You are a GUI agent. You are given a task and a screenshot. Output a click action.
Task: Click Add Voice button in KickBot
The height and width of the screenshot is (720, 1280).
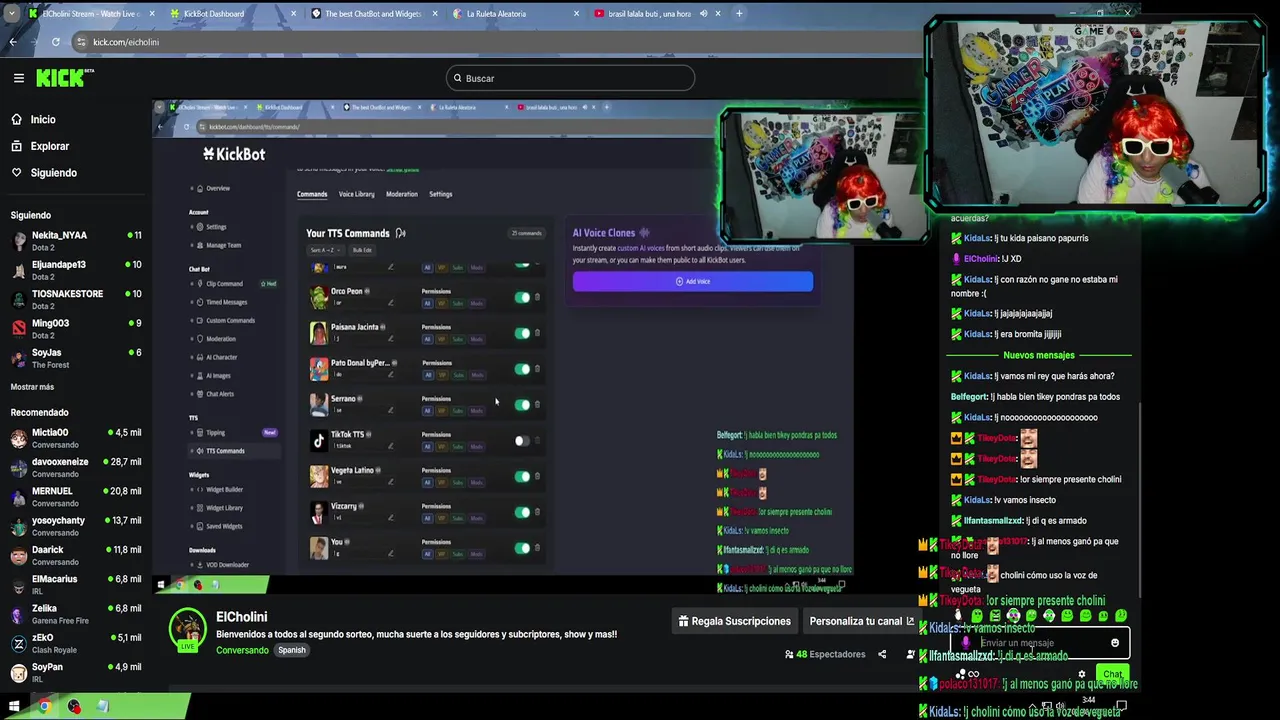[693, 281]
